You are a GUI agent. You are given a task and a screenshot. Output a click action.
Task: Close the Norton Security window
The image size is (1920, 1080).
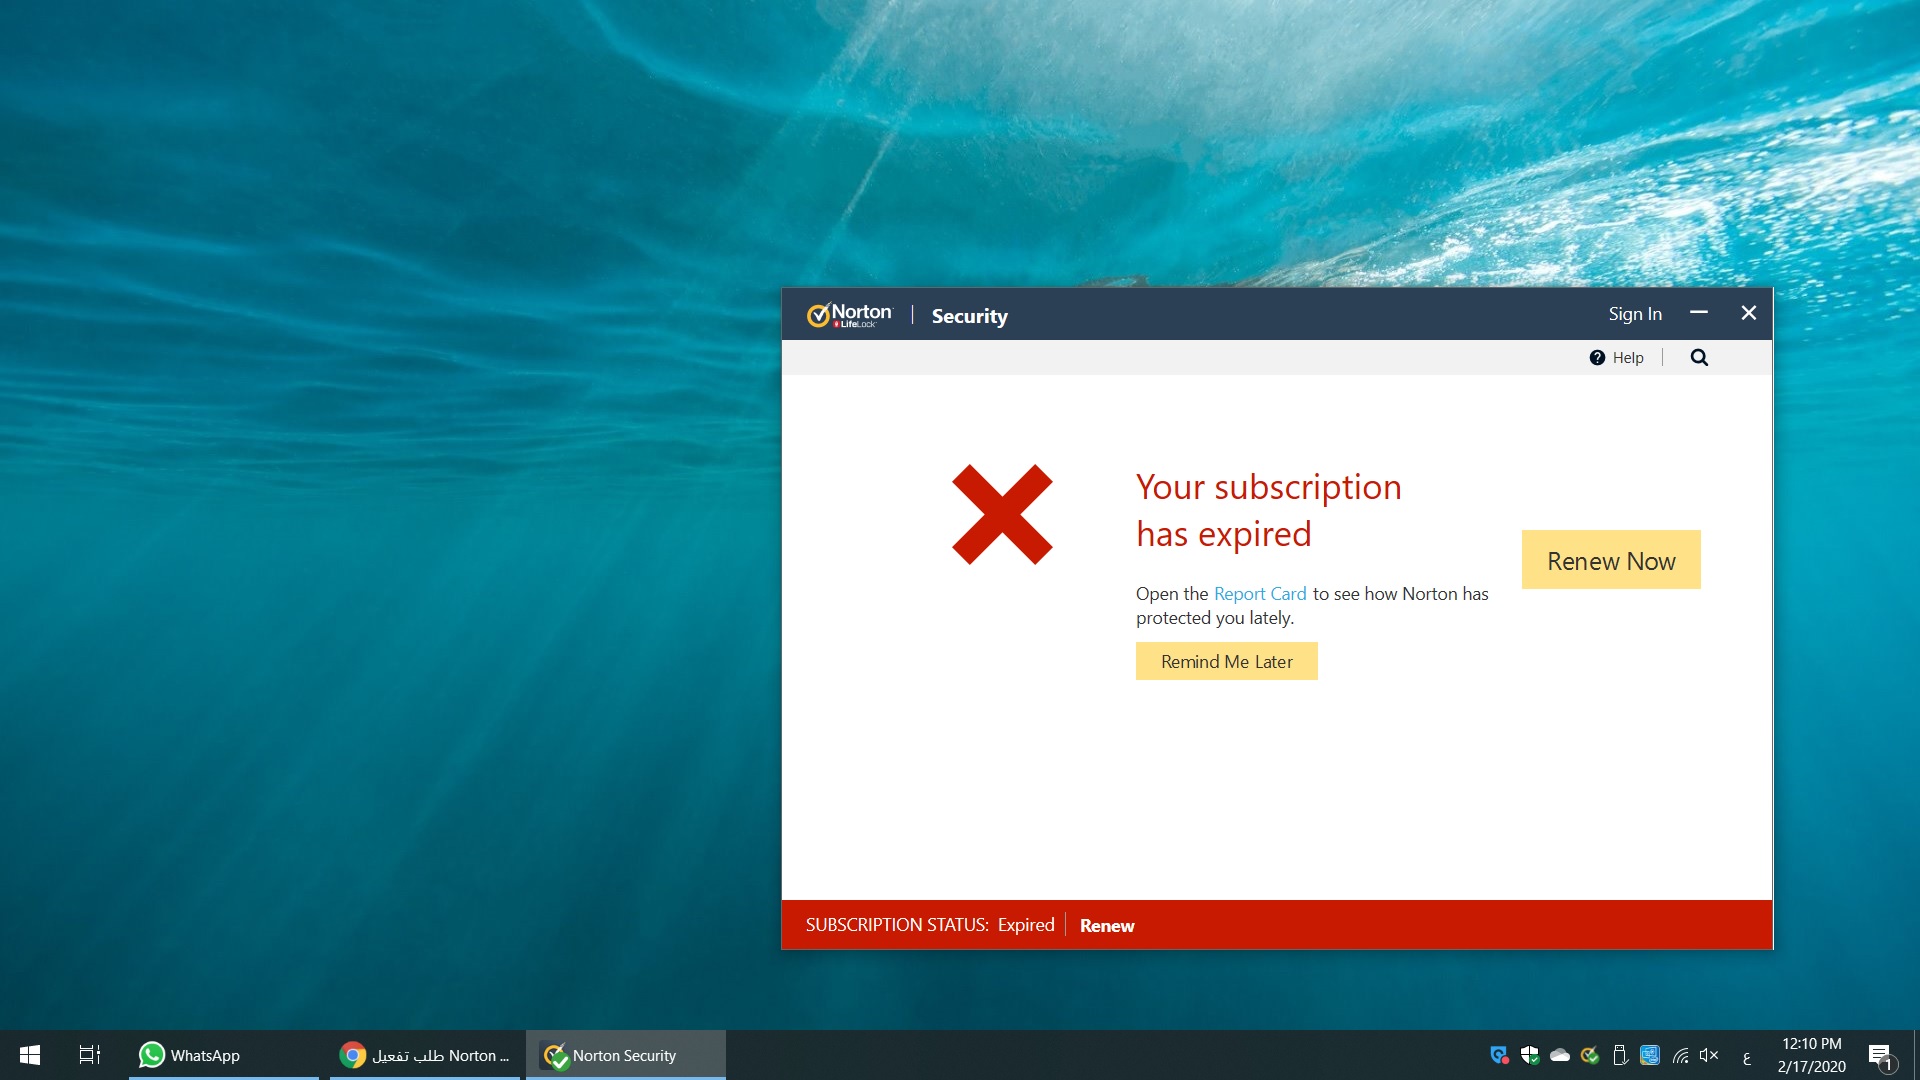click(1749, 313)
